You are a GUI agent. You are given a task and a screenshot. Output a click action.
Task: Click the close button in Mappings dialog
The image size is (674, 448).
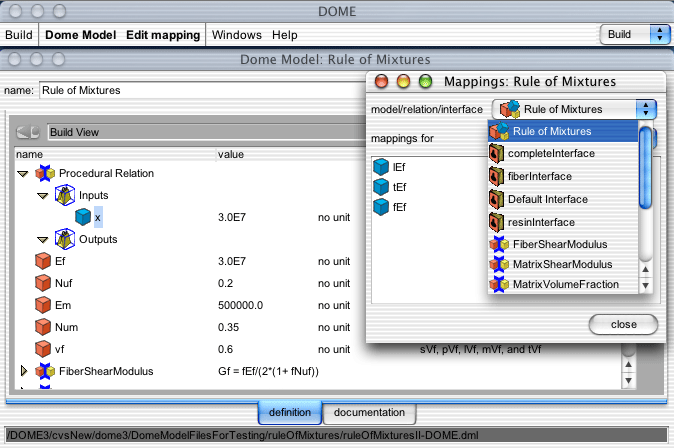pyautogui.click(x=623, y=324)
